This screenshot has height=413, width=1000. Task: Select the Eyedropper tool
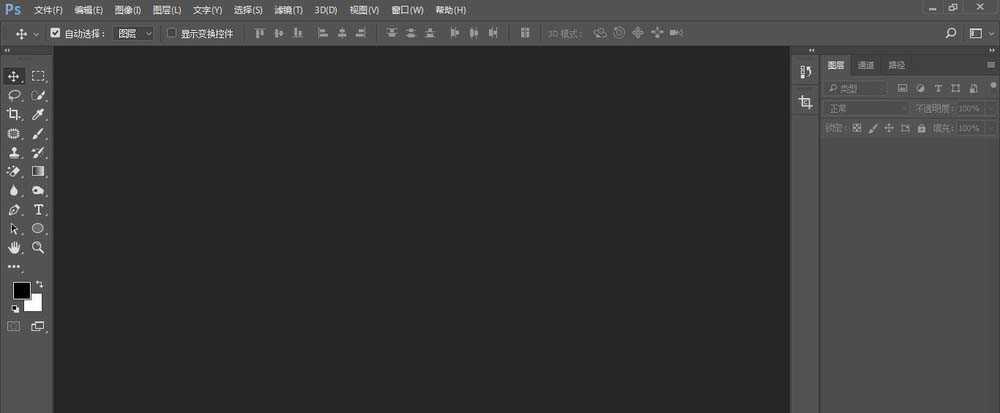[x=38, y=115]
